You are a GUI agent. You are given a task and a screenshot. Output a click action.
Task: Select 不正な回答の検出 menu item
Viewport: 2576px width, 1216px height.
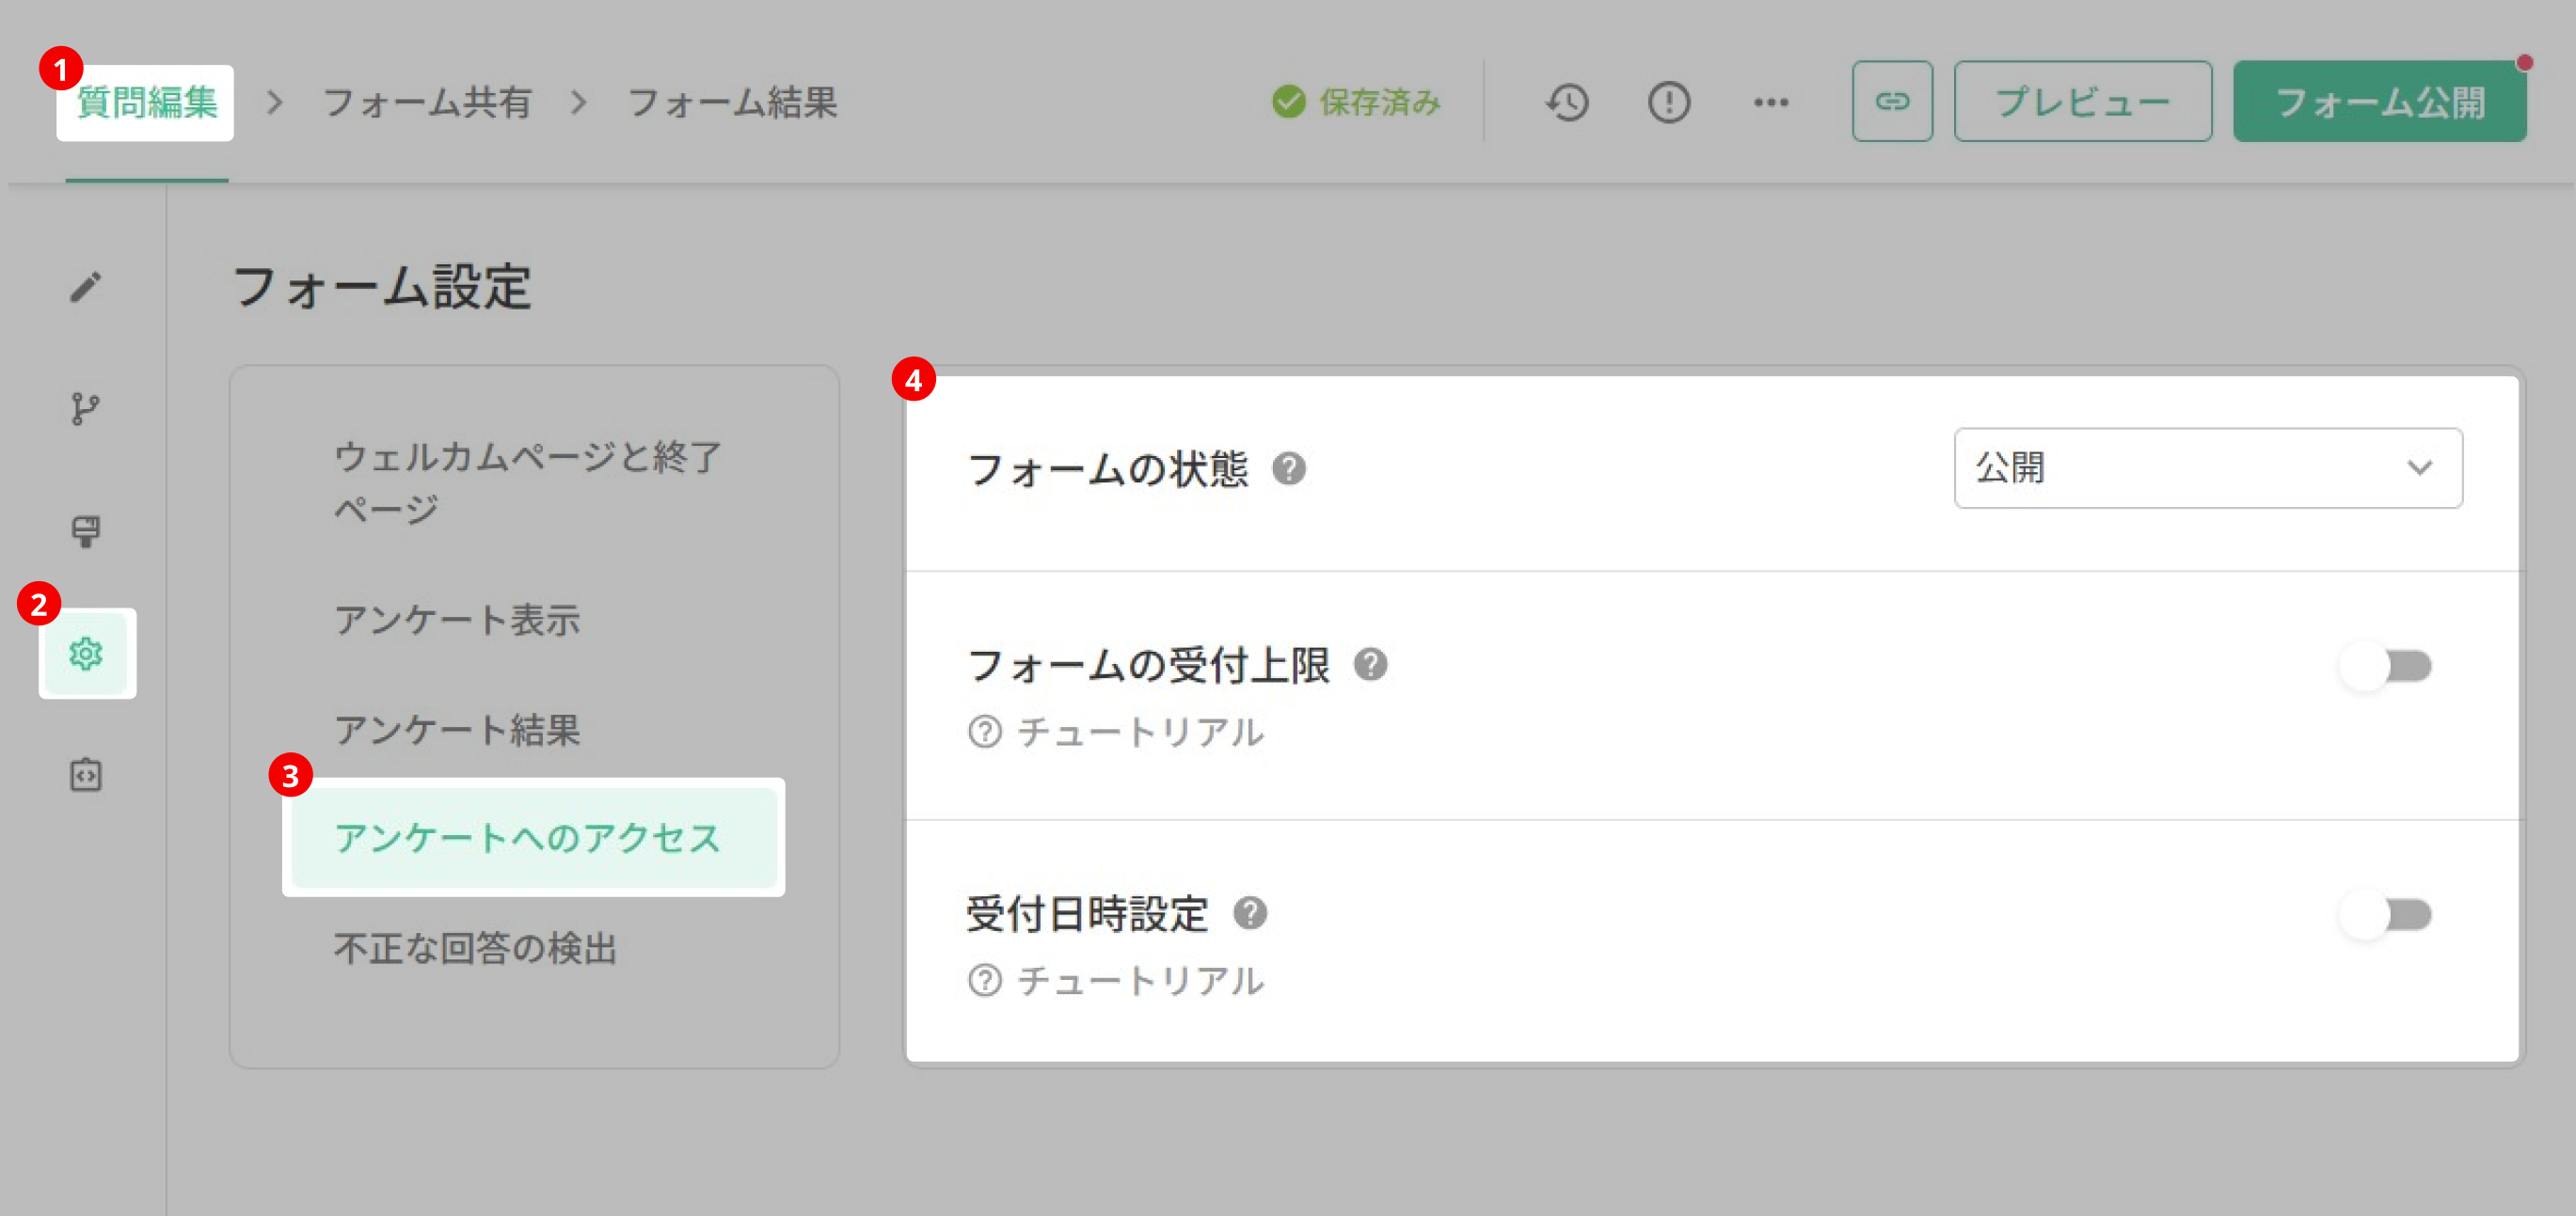click(475, 948)
